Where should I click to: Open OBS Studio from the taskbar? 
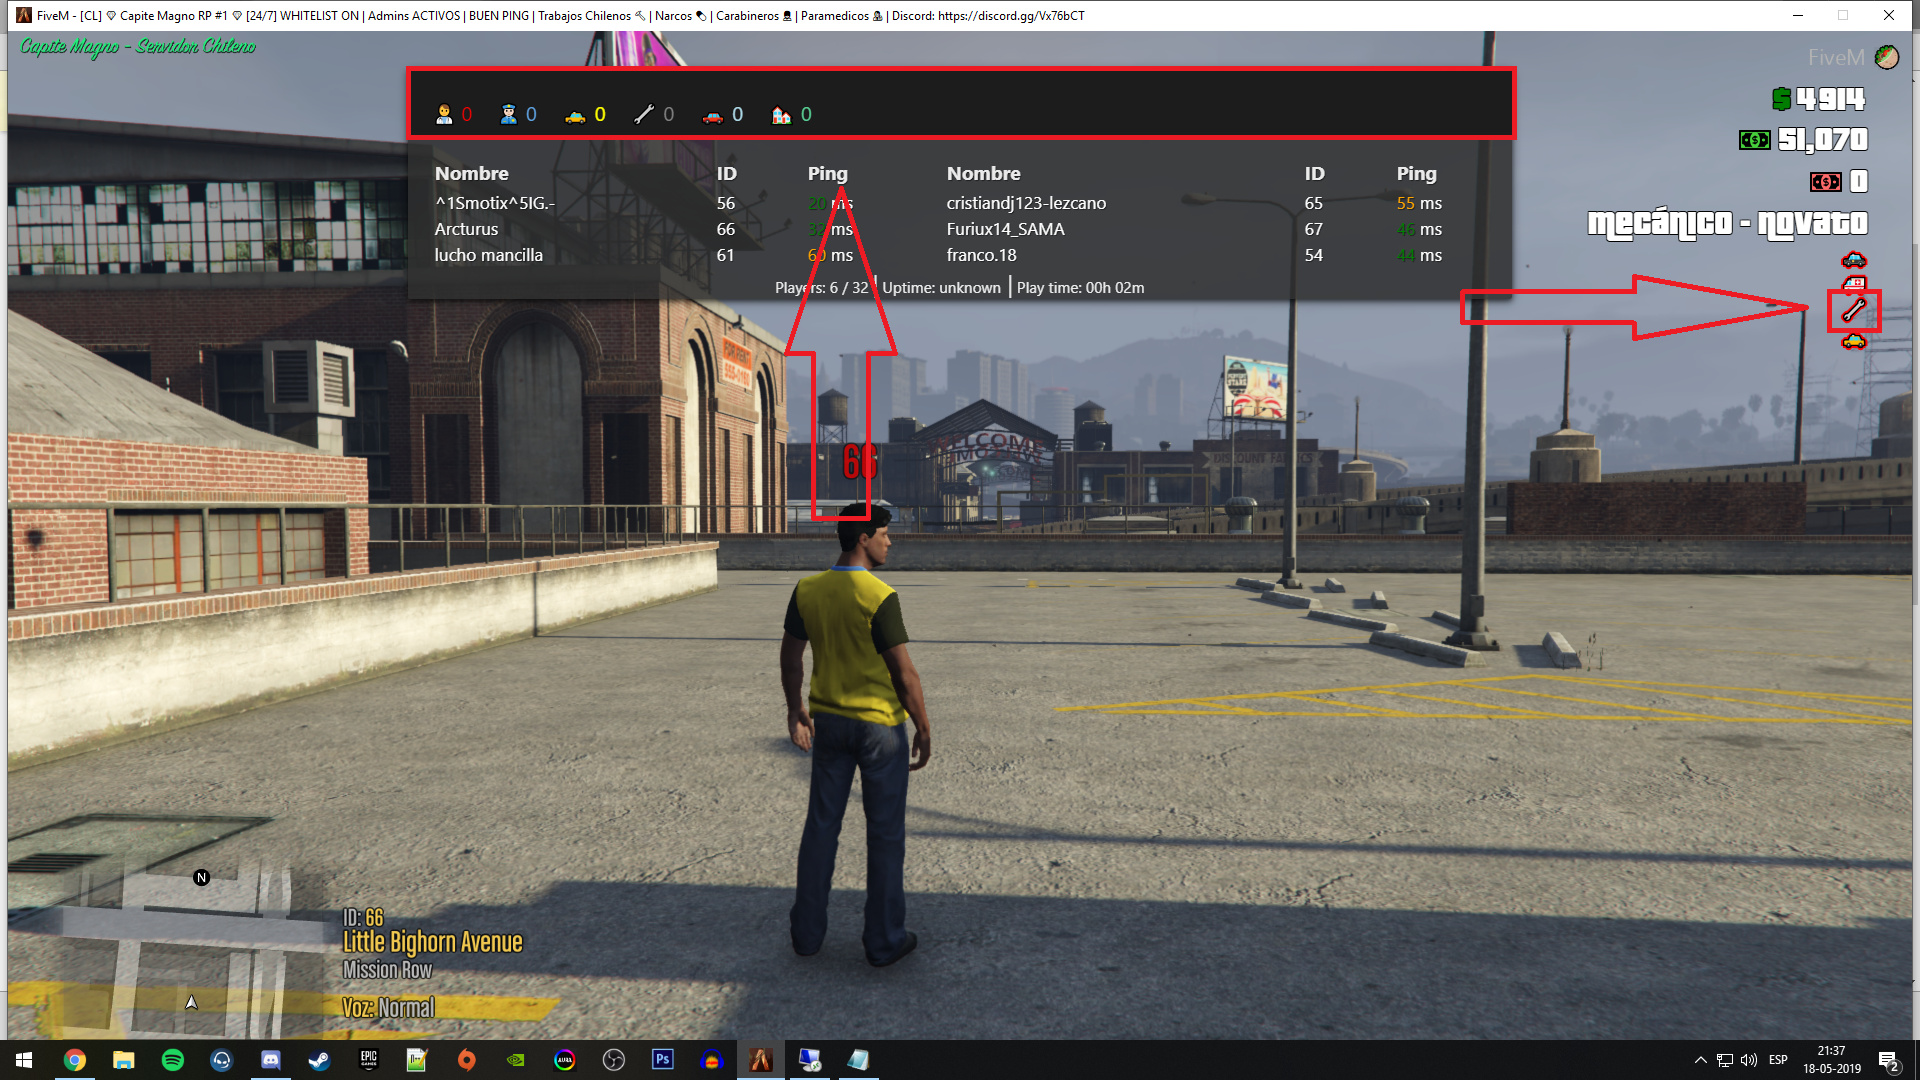click(613, 1060)
